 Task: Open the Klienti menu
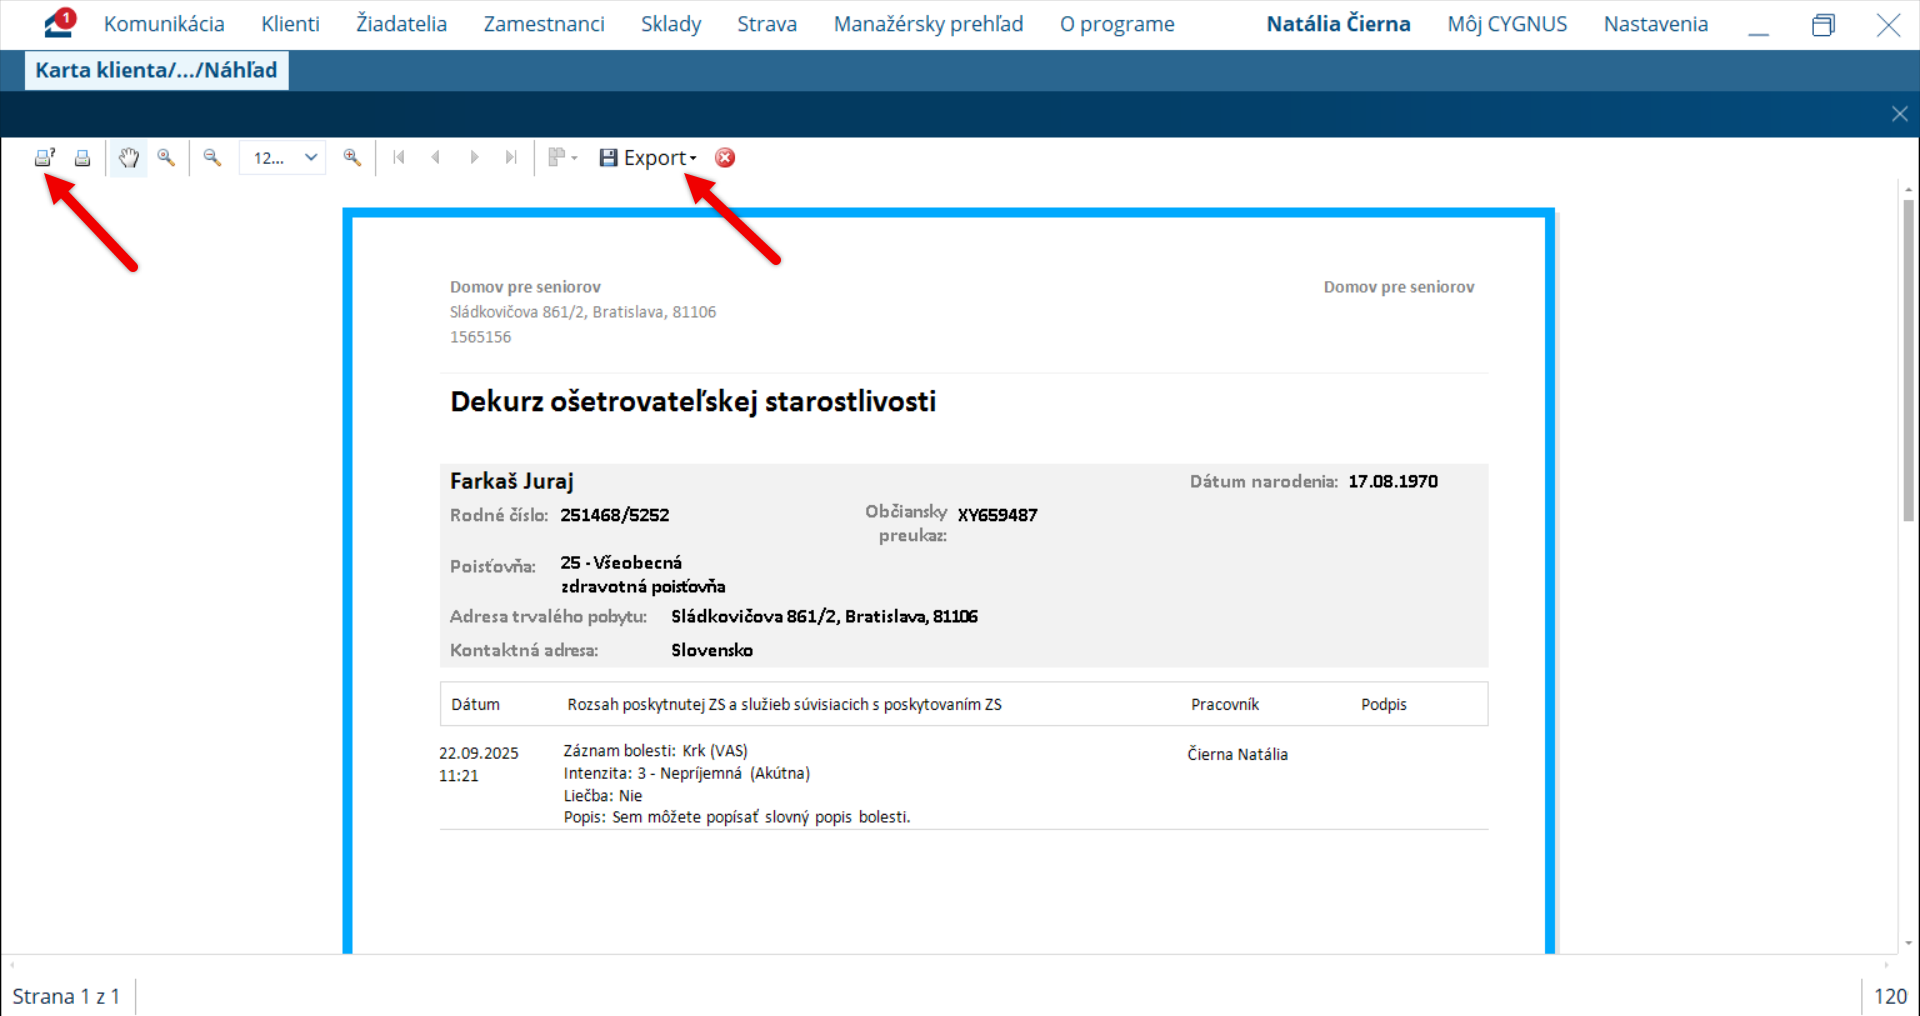pyautogui.click(x=291, y=24)
